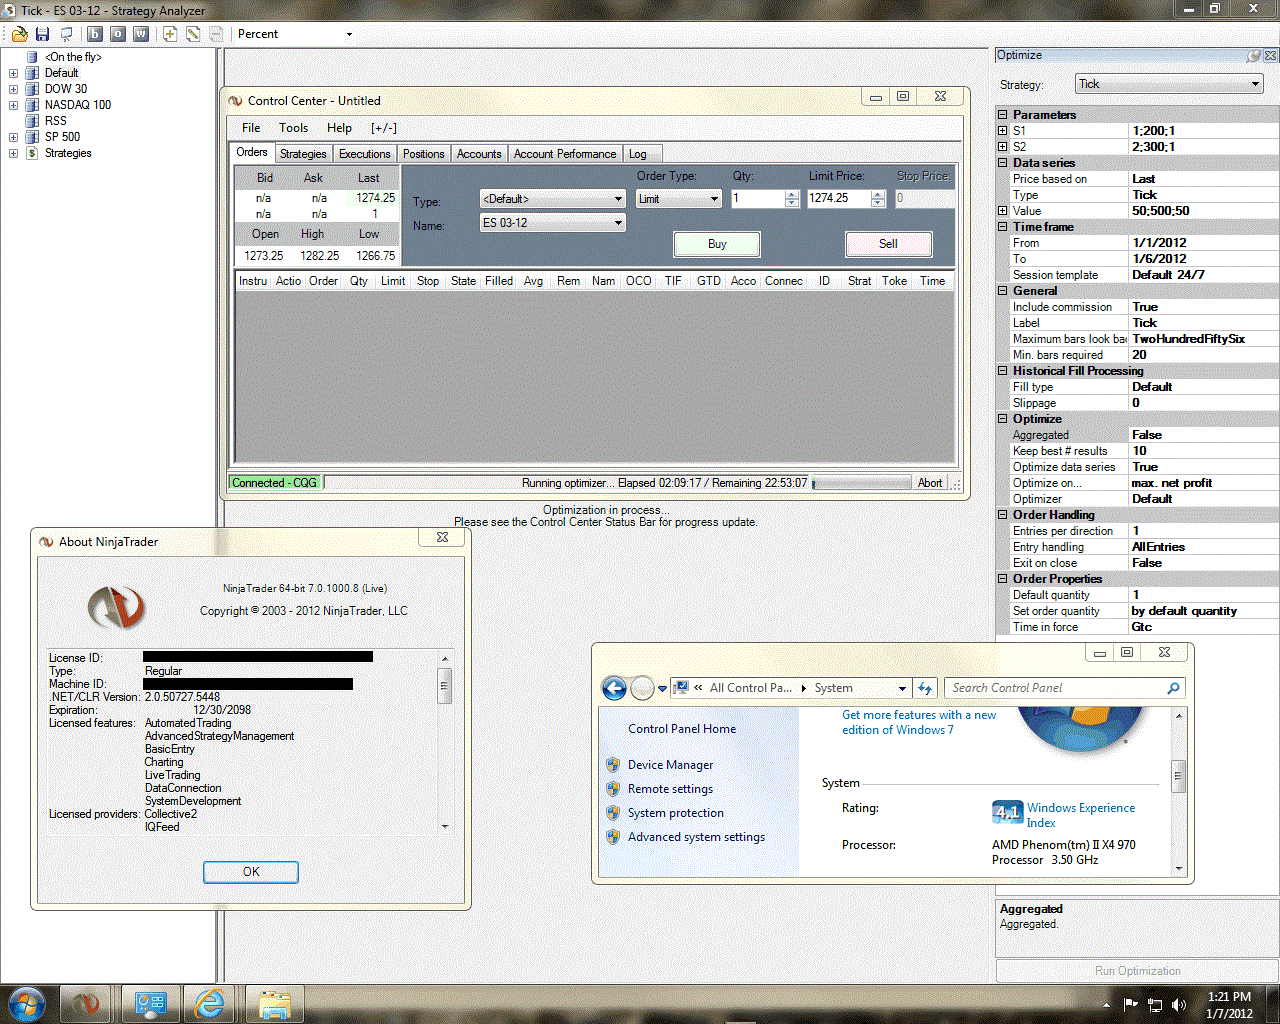
Task: Switch to the Positions tab
Action: (424, 154)
